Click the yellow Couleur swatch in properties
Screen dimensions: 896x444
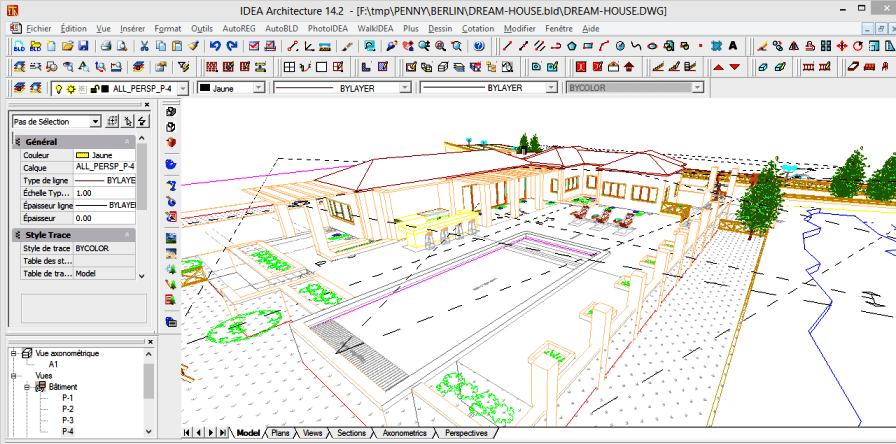[x=82, y=155]
